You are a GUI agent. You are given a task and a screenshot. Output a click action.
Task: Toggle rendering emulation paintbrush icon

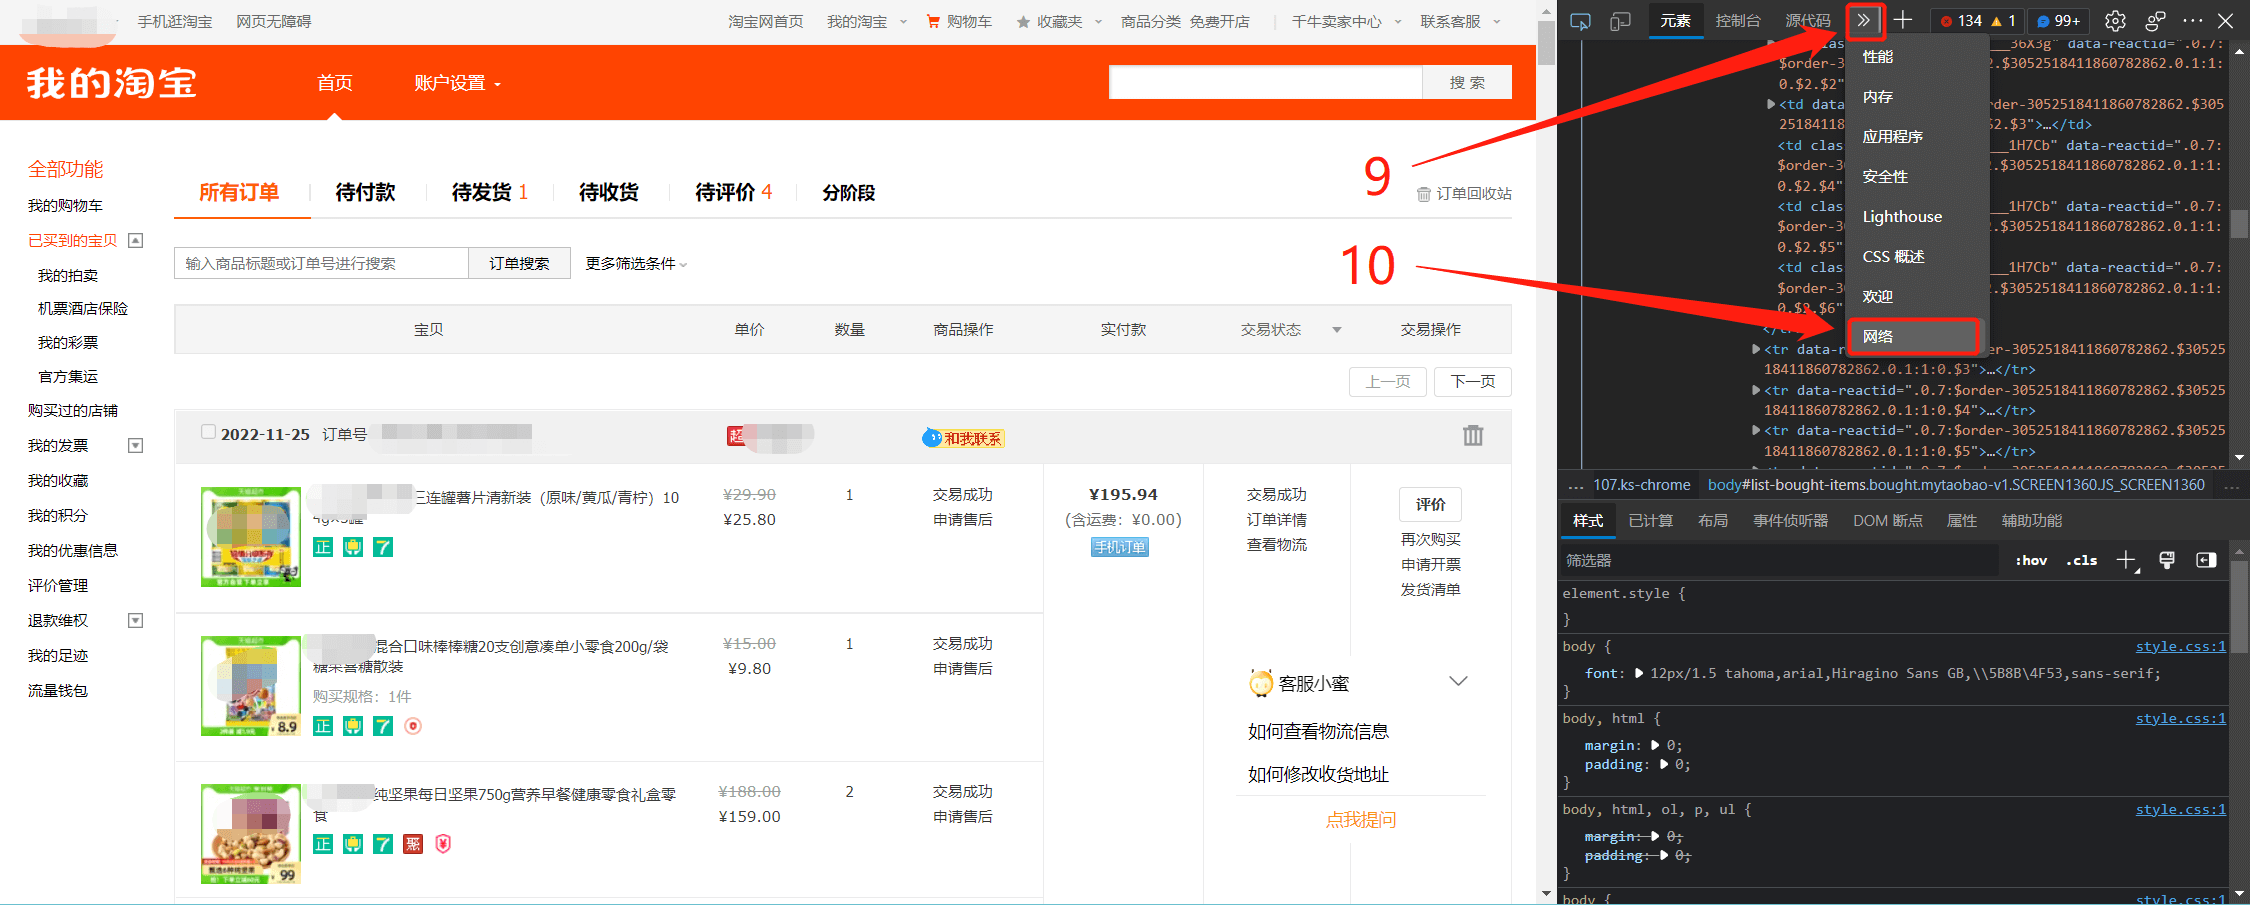tap(2167, 560)
